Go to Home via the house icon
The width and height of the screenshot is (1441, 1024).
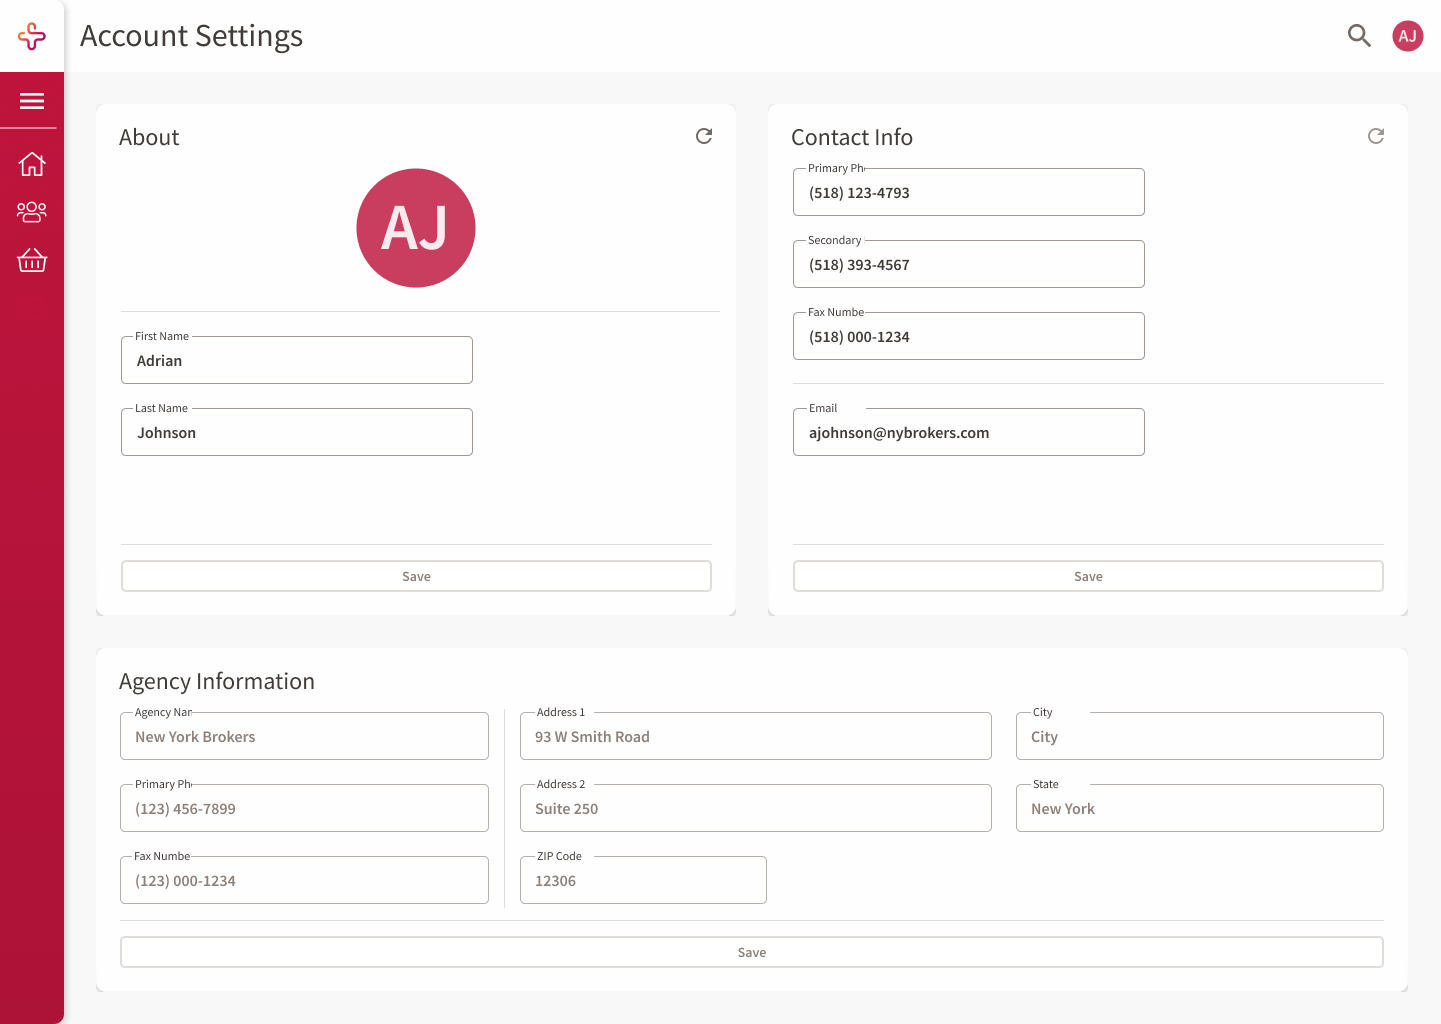pos(32,164)
